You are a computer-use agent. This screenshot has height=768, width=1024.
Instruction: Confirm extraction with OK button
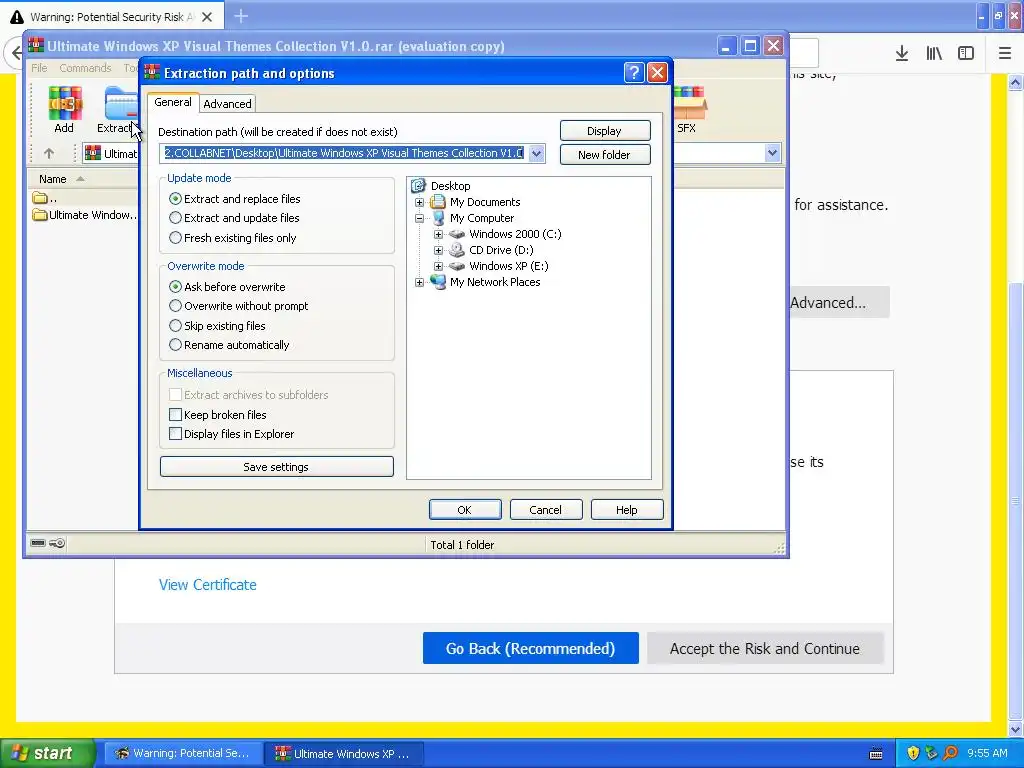[465, 510]
